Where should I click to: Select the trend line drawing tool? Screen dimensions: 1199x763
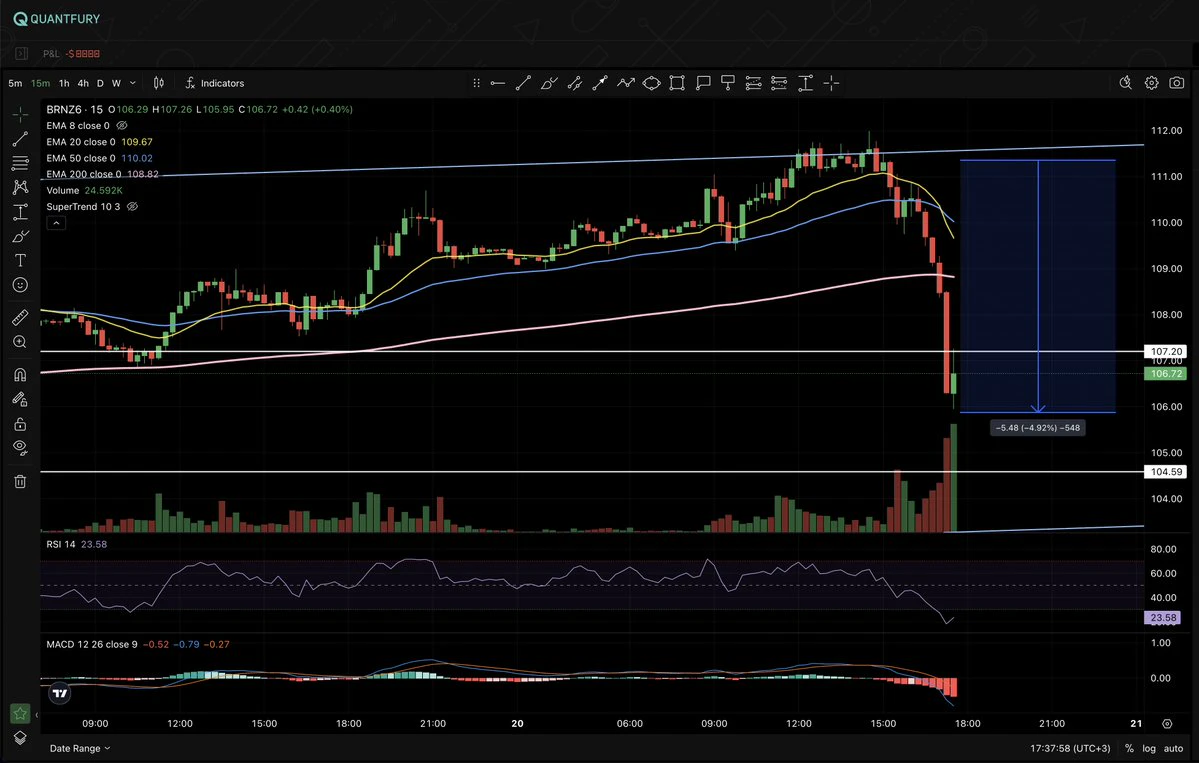[21, 139]
